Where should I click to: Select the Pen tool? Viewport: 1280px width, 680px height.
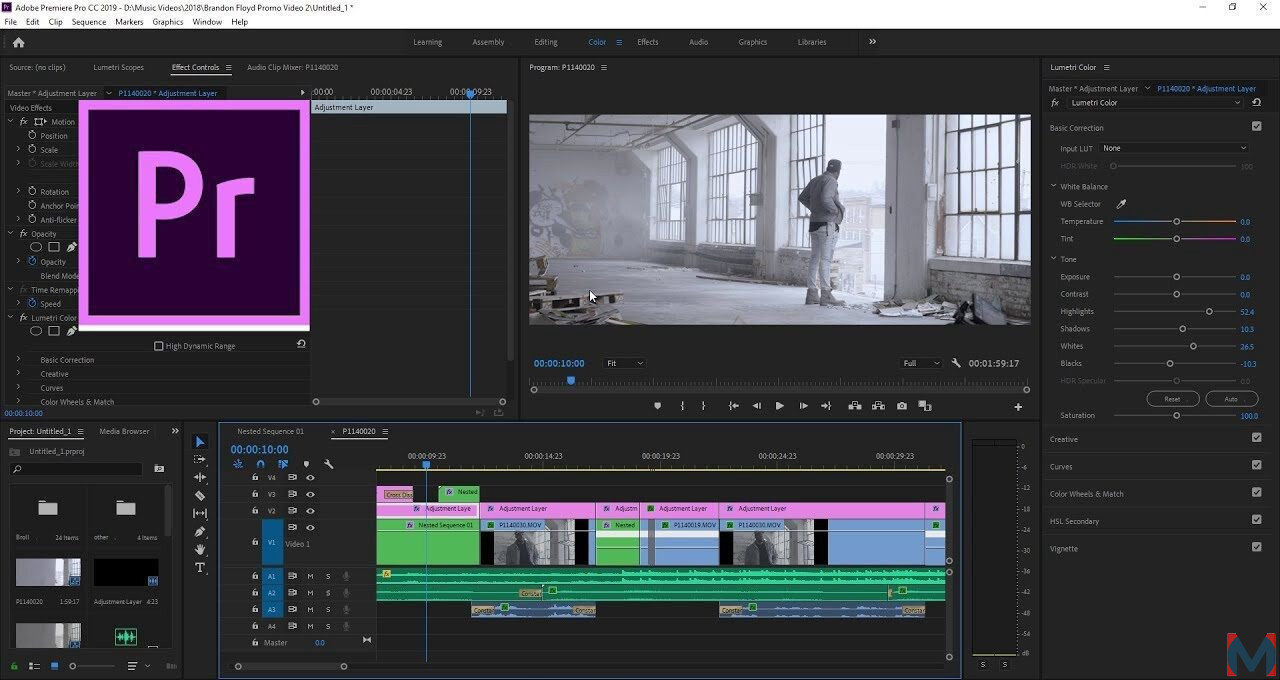pos(200,532)
